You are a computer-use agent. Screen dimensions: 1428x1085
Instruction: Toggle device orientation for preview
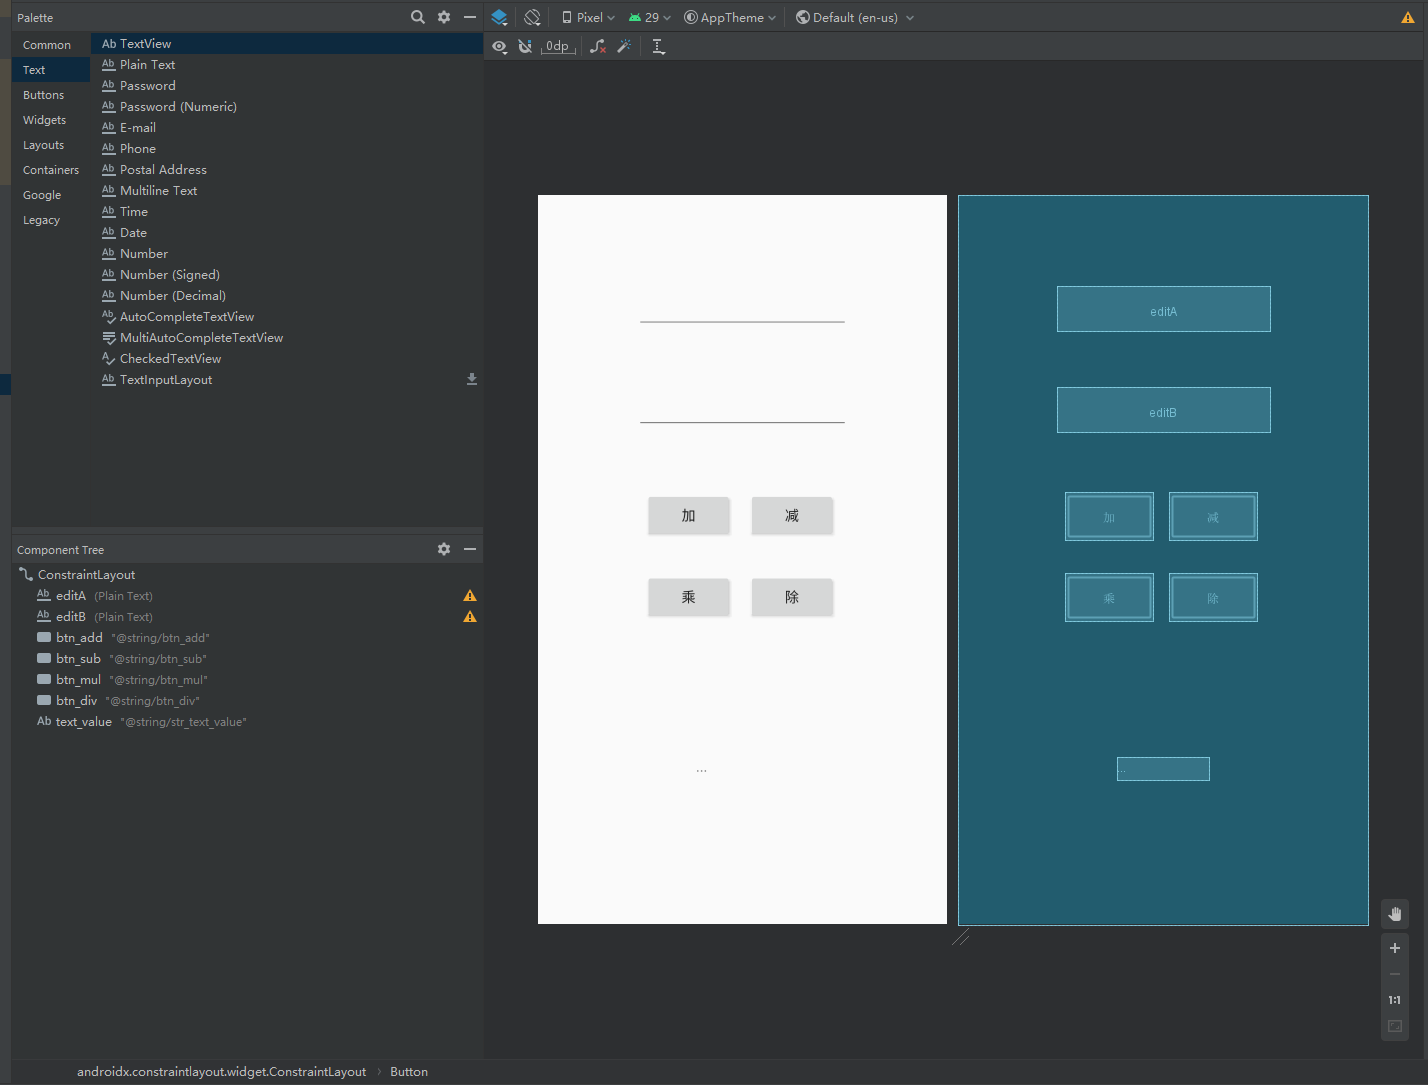(x=532, y=17)
